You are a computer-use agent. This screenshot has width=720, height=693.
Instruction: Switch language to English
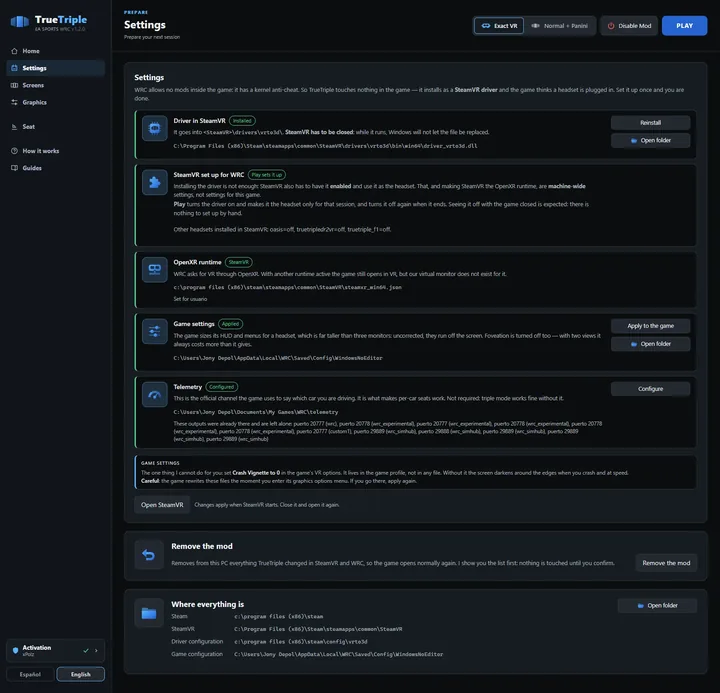80,674
